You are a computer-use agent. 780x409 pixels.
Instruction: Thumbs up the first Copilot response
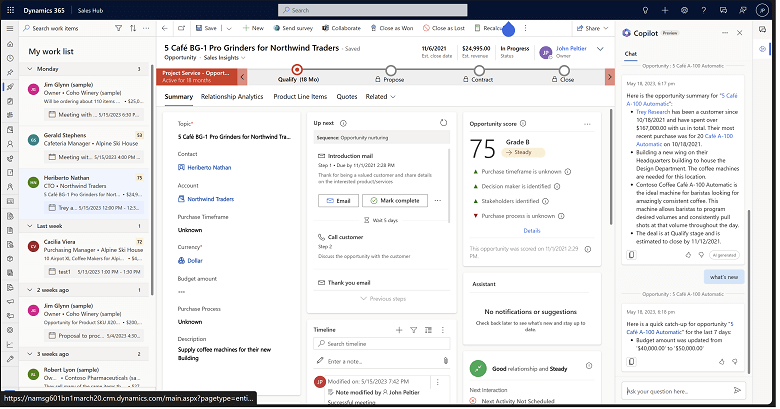(688, 255)
